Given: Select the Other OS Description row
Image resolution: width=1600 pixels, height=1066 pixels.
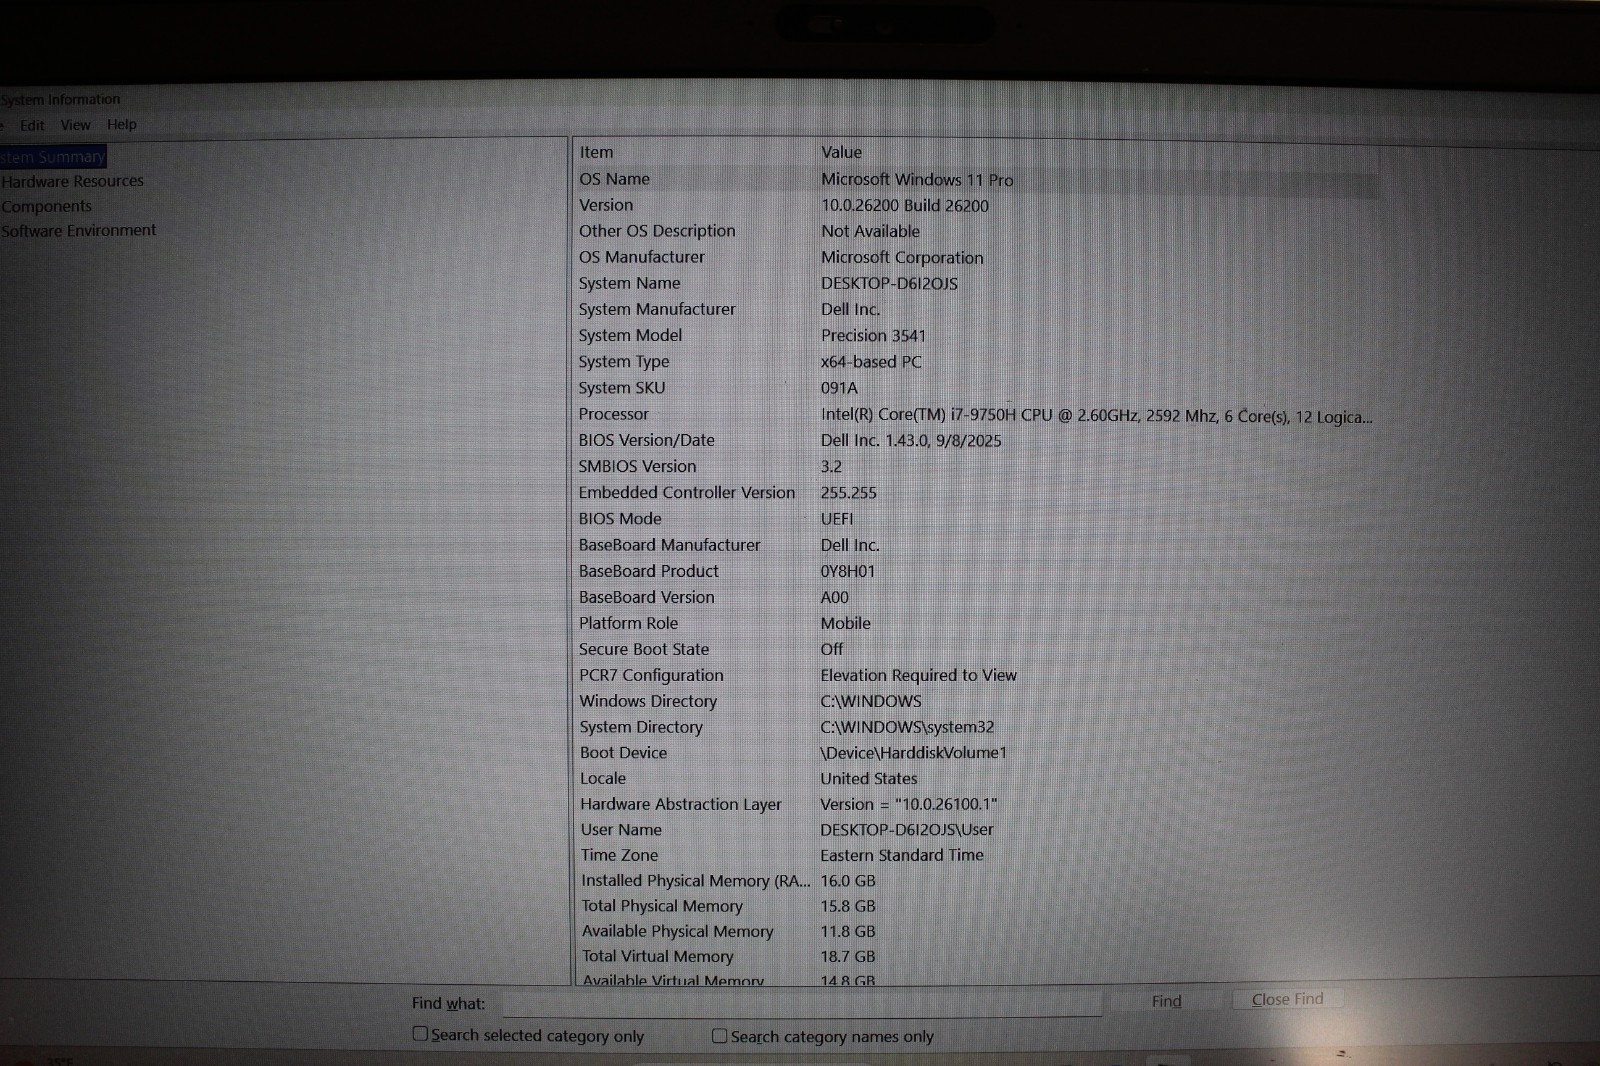Looking at the screenshot, I should (x=976, y=231).
